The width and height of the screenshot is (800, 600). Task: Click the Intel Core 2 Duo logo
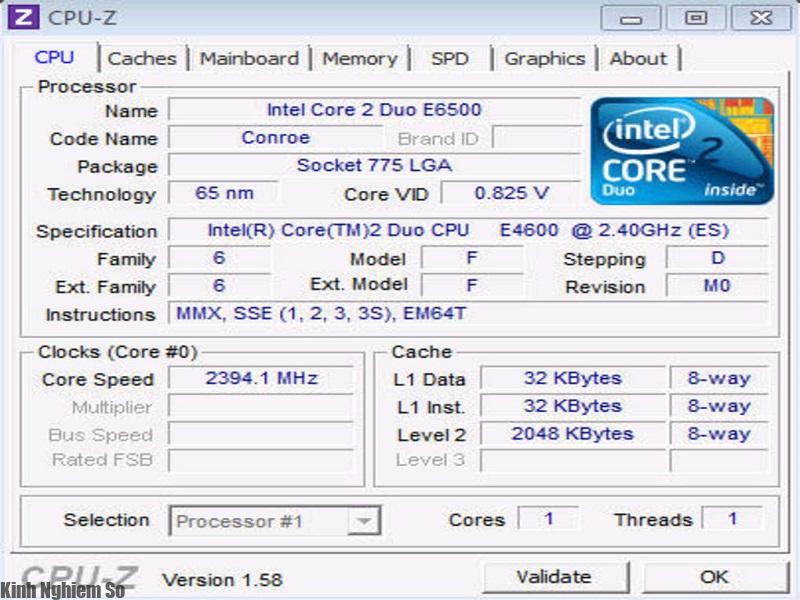click(682, 151)
